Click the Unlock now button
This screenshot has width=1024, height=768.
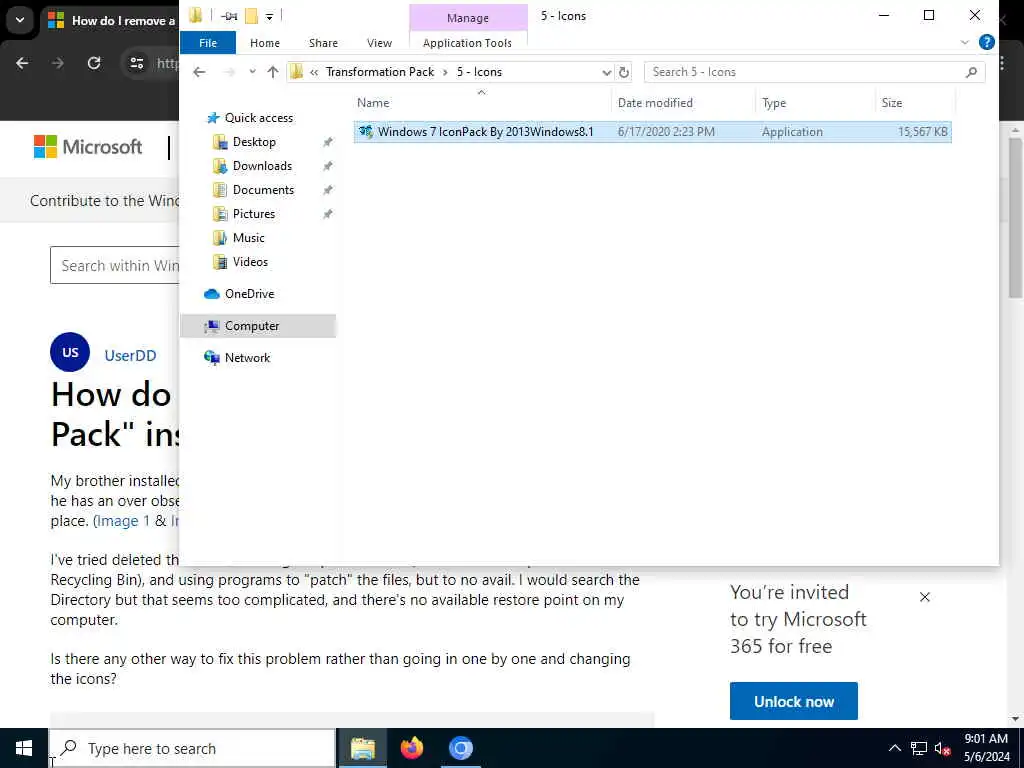pyautogui.click(x=793, y=701)
